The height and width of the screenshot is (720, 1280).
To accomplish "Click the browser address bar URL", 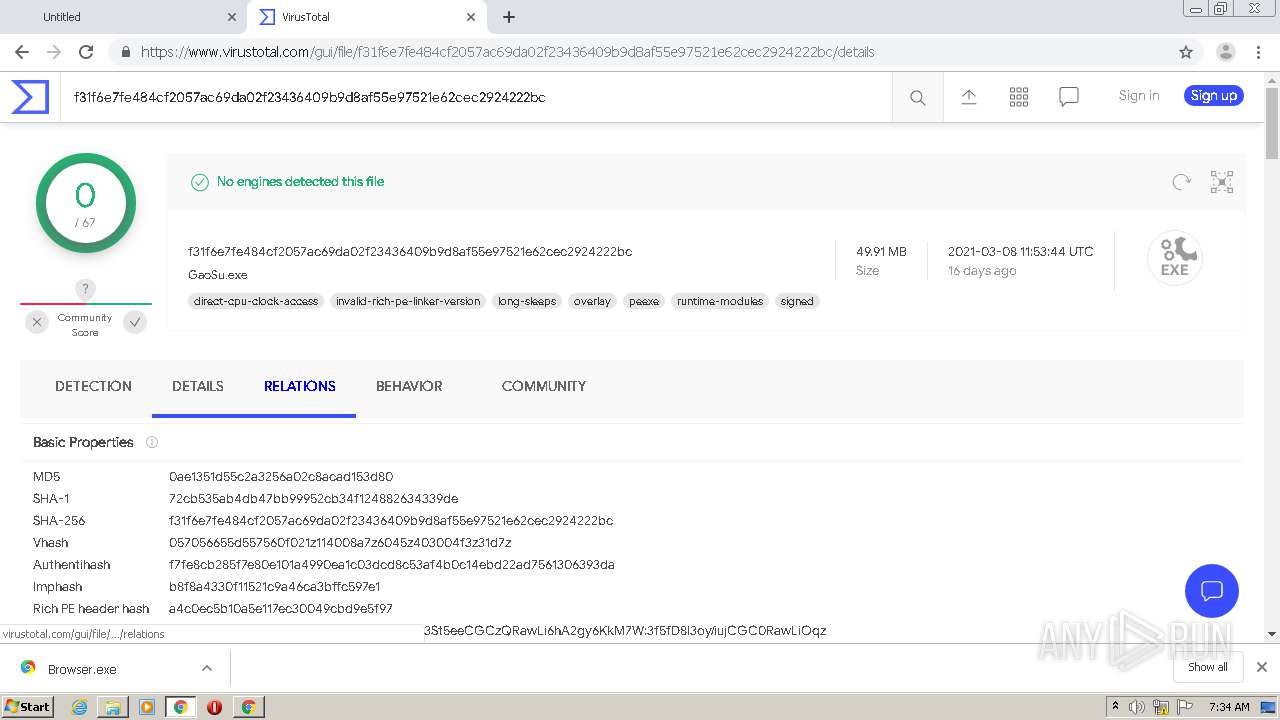I will [x=507, y=52].
